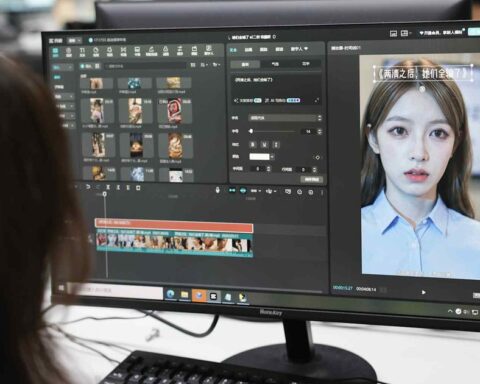Viewport: 480px width, 384px height.
Task: Play the preview video
Action: coord(423,292)
